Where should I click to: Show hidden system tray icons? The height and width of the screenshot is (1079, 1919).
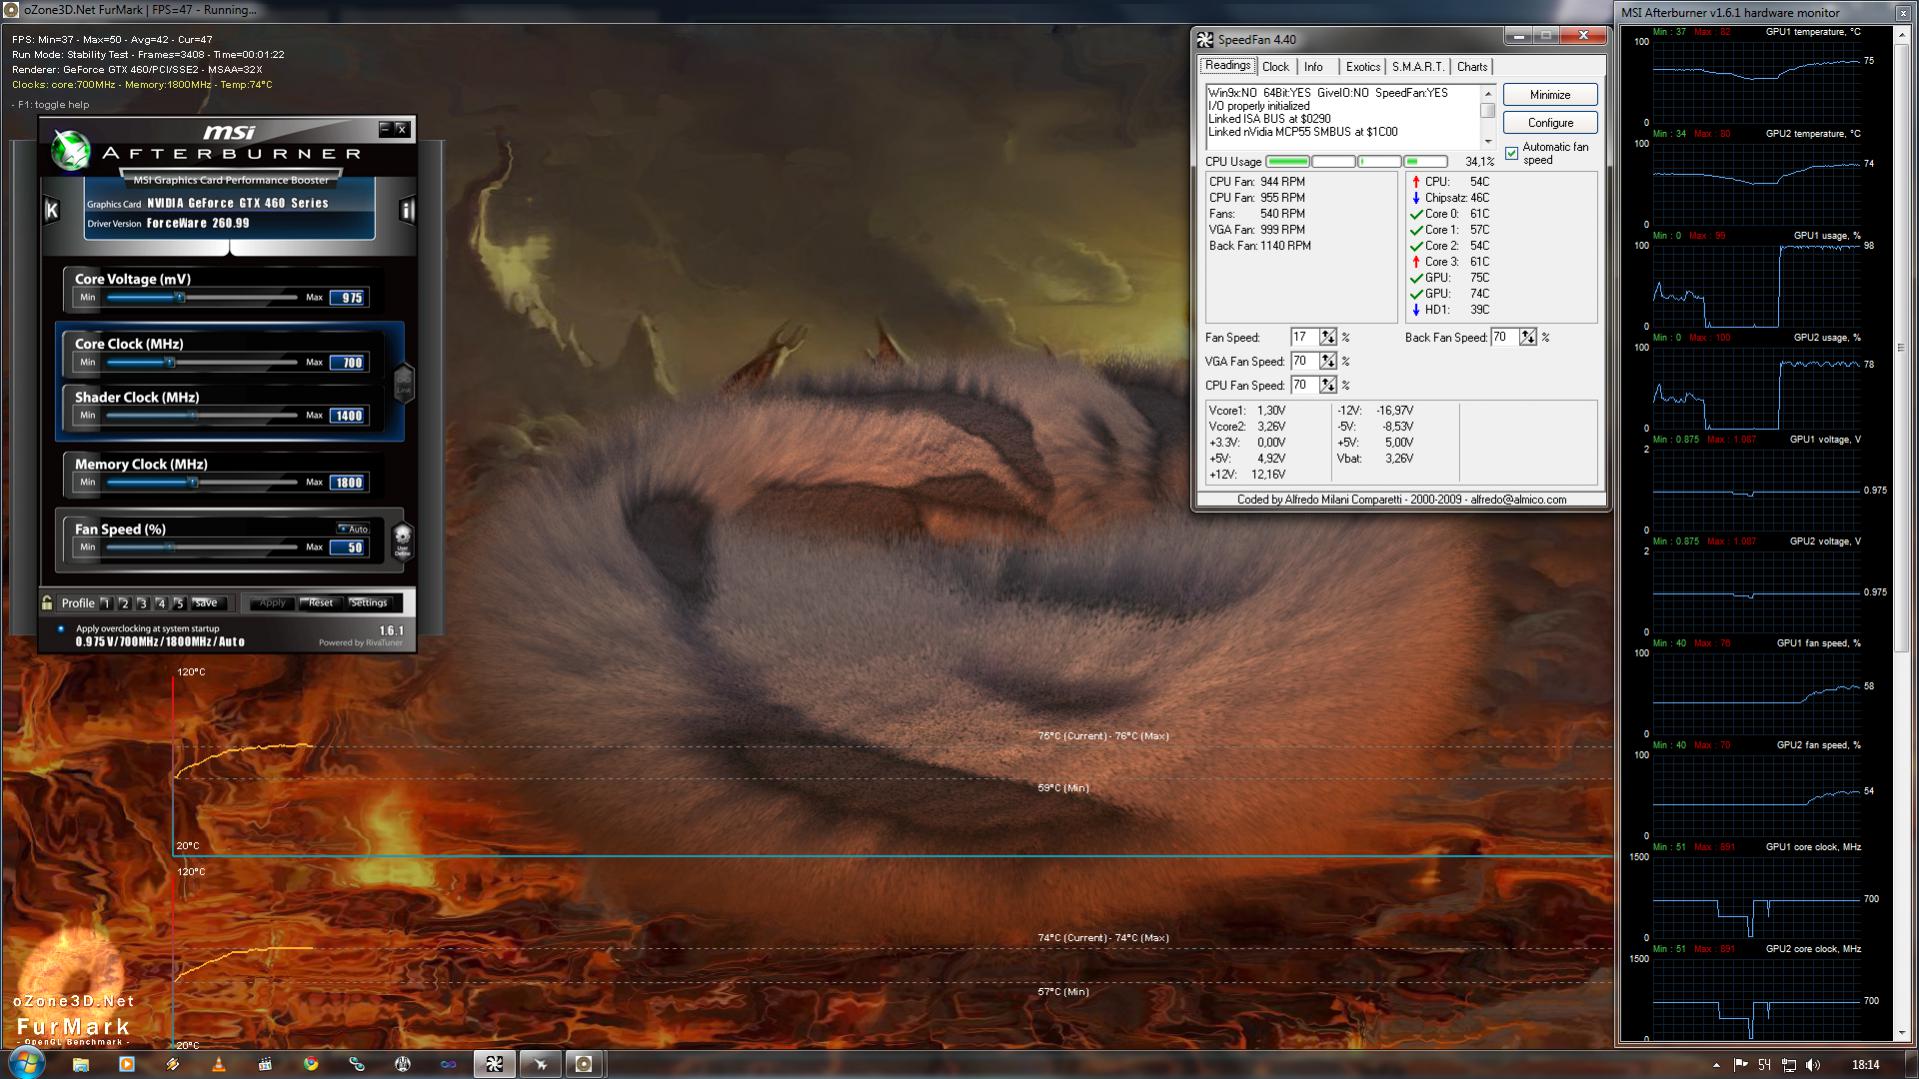click(x=1716, y=1065)
